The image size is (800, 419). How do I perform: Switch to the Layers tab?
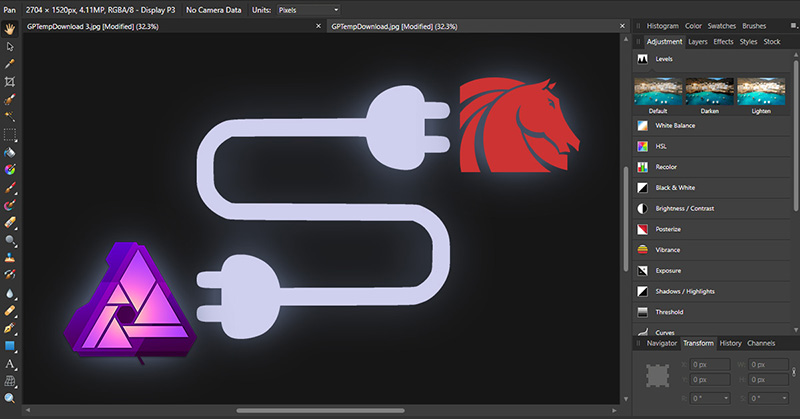point(697,42)
